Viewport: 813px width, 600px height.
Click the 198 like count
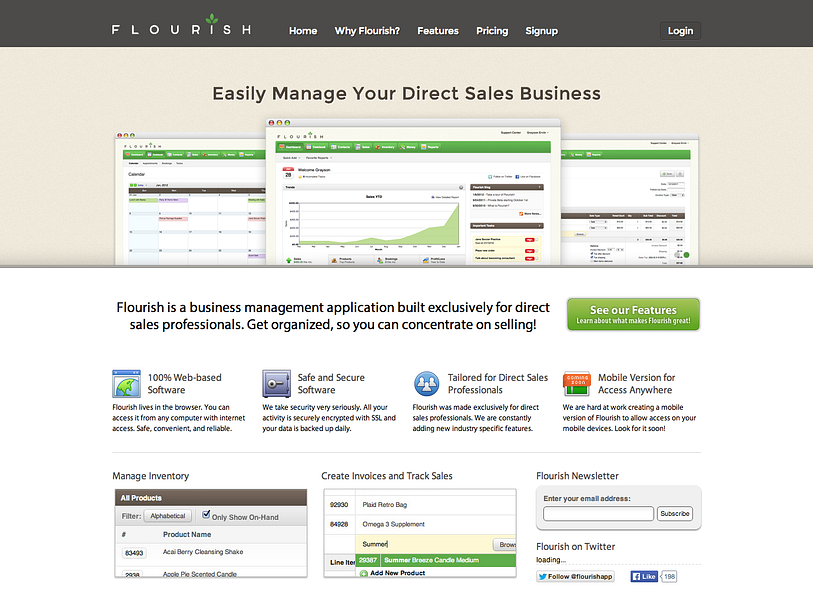[669, 576]
